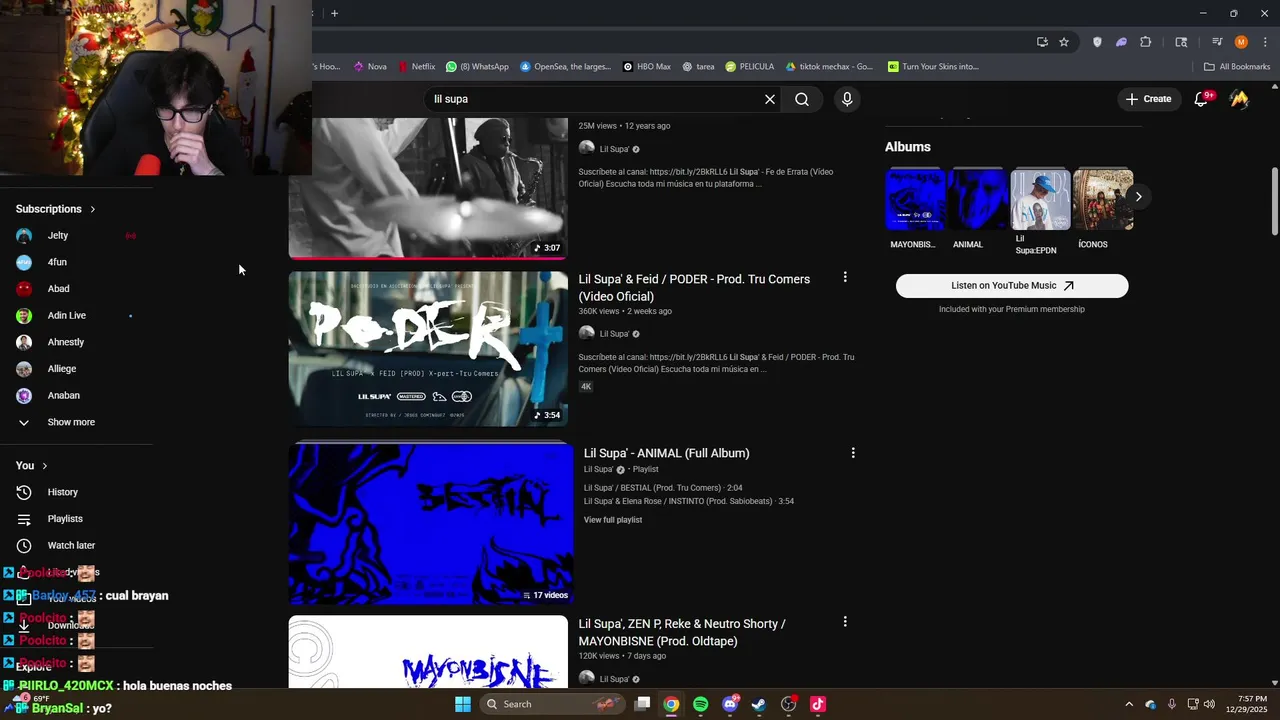Open the Nova bookmark
The height and width of the screenshot is (720, 1280).
pyautogui.click(x=369, y=67)
